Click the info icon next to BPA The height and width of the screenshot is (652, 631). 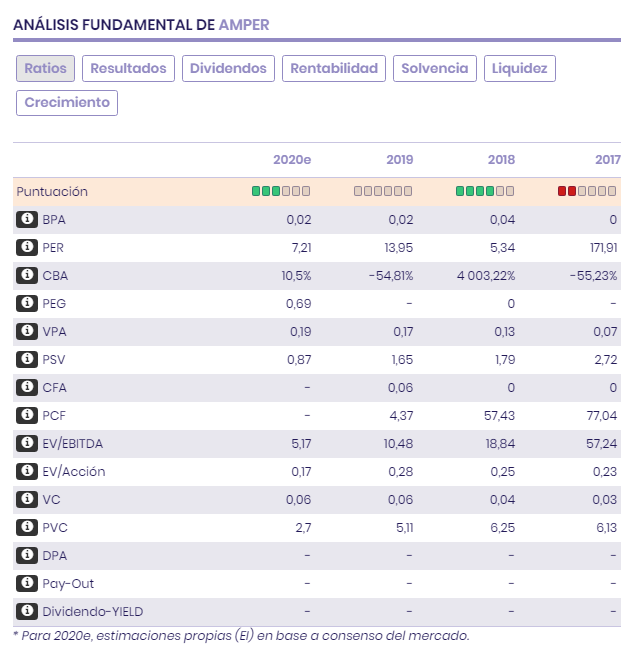tap(27, 219)
